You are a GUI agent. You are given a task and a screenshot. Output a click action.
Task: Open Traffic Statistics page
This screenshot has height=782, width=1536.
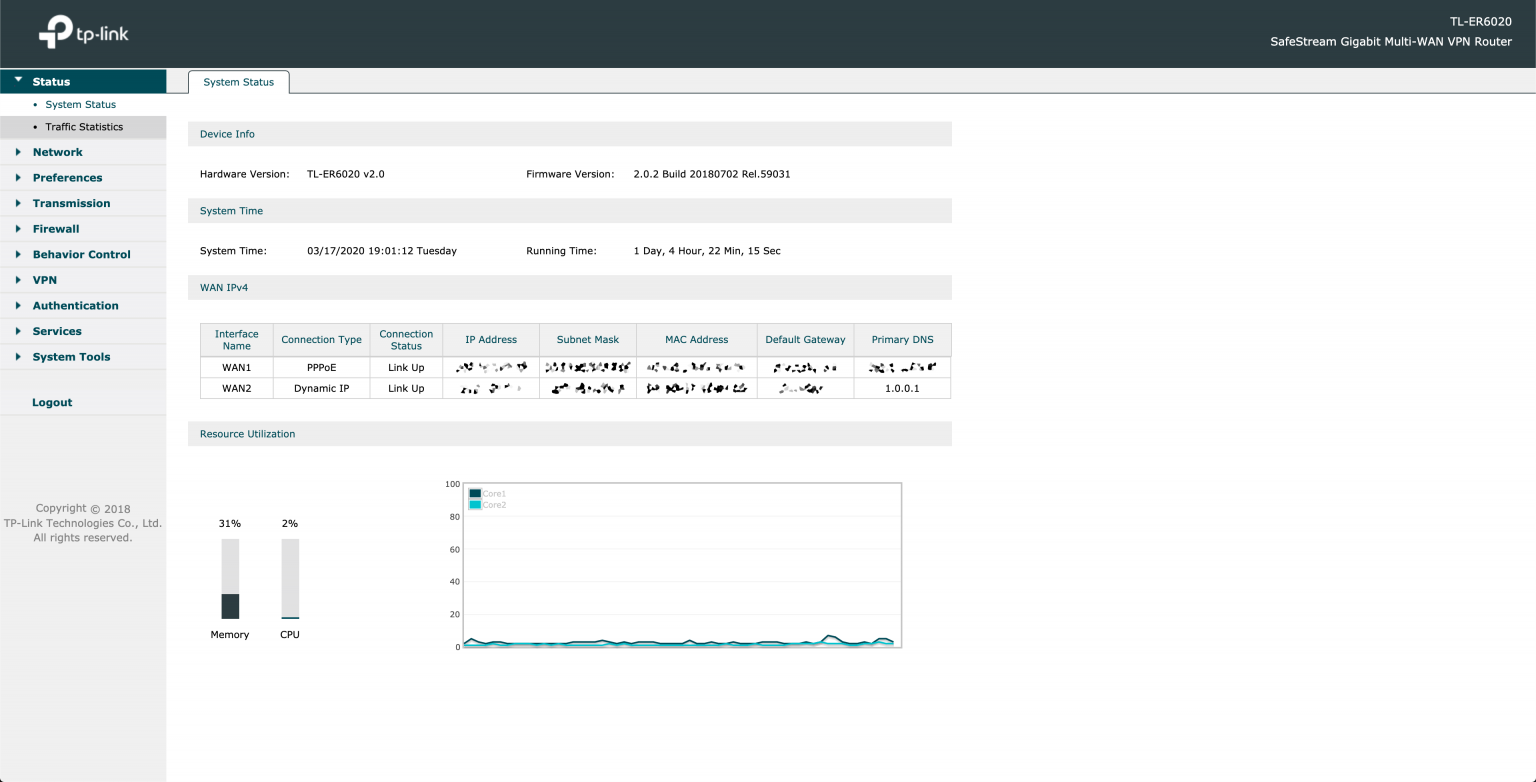click(84, 127)
